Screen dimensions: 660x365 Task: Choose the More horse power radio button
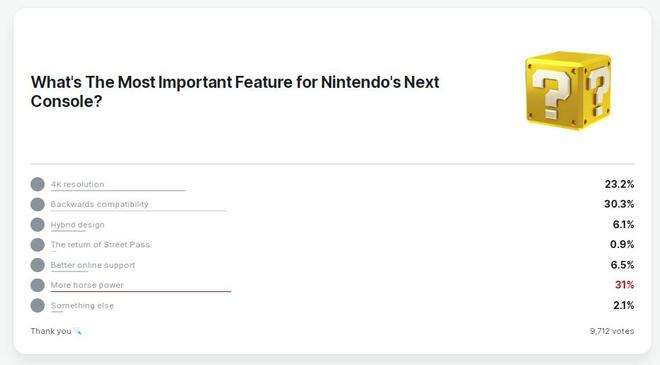(x=37, y=285)
